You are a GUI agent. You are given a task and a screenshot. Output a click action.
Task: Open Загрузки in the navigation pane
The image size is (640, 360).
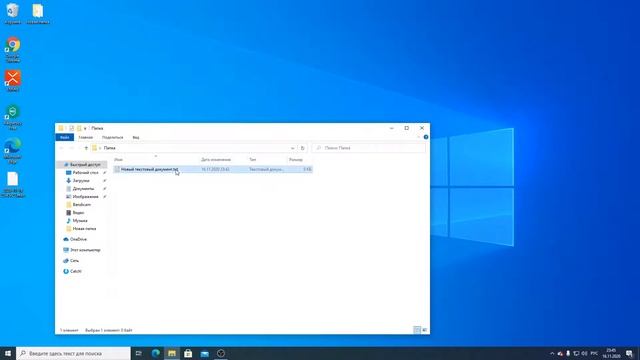pyautogui.click(x=81, y=180)
